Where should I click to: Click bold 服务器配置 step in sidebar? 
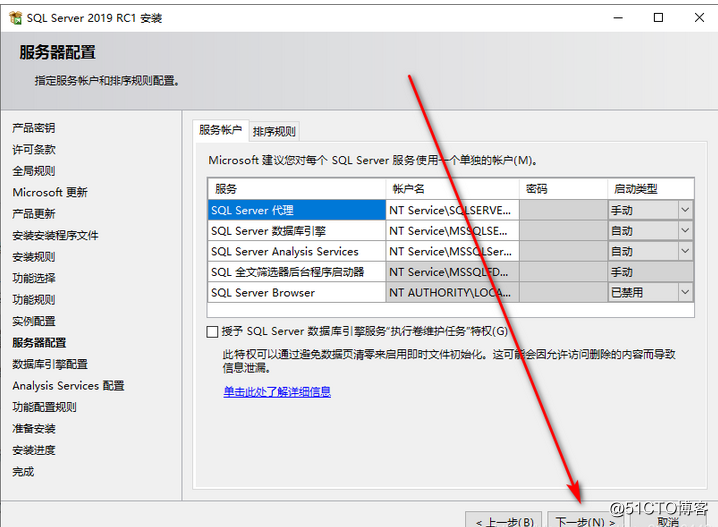[39, 342]
